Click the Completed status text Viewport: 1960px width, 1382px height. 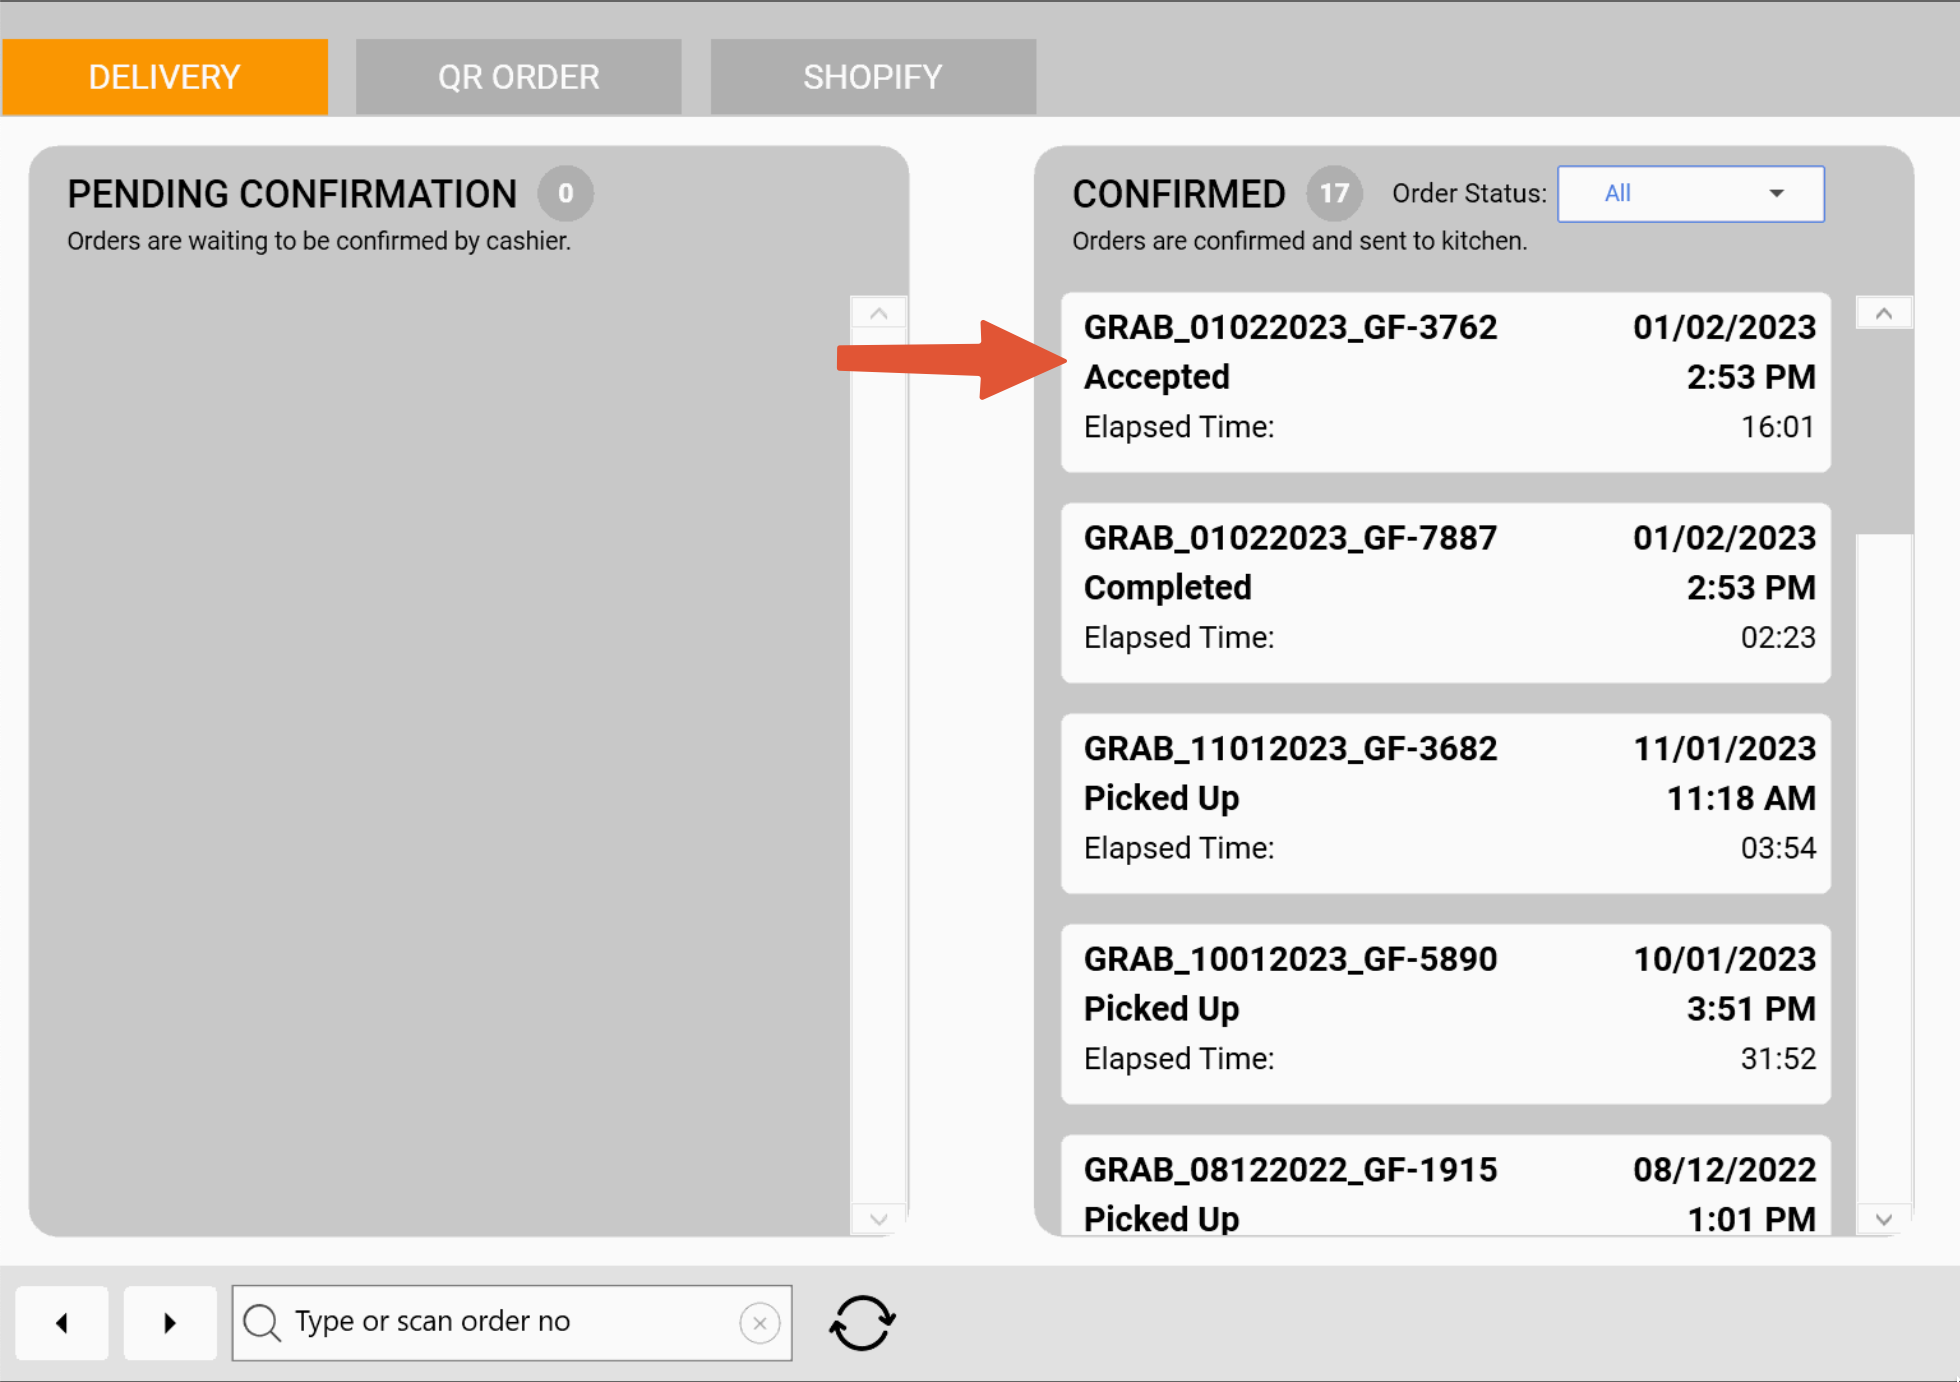(x=1168, y=588)
